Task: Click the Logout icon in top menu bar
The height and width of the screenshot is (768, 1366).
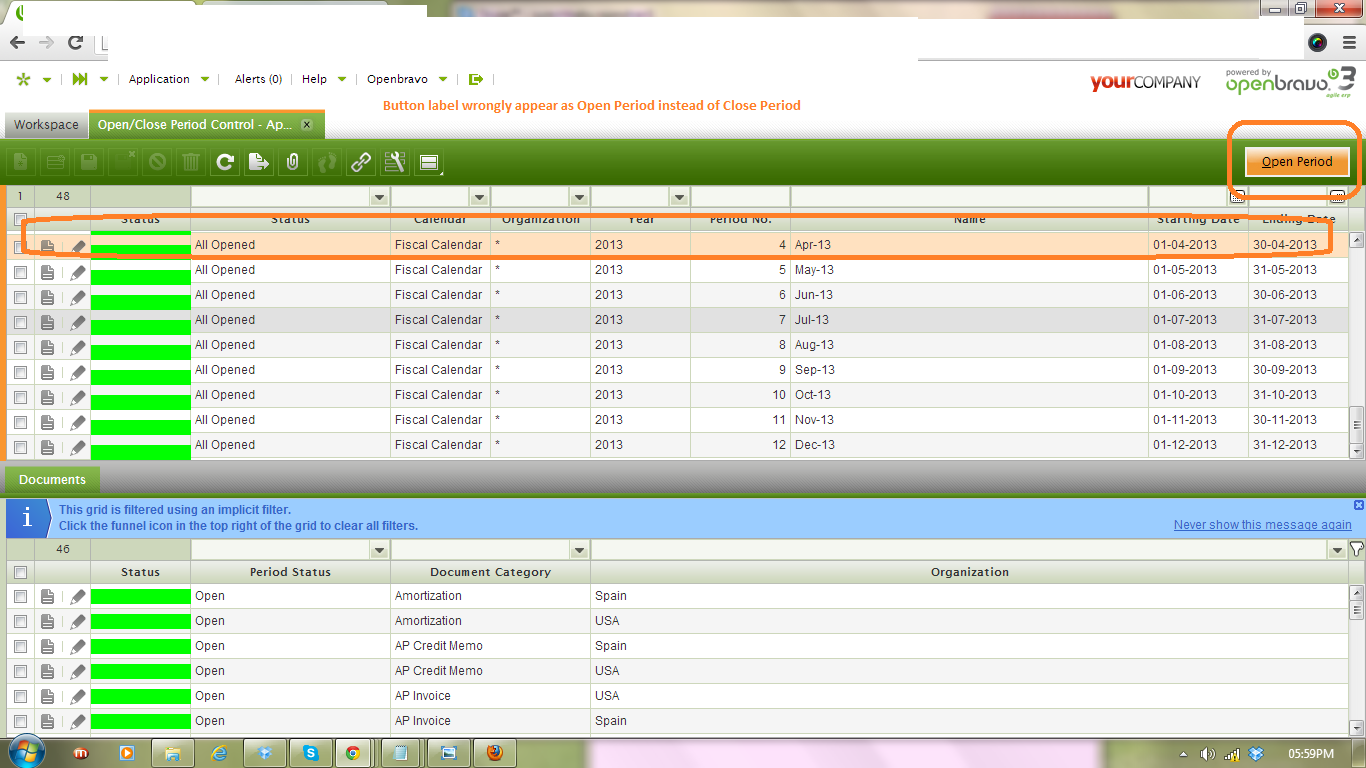Action: [x=476, y=79]
